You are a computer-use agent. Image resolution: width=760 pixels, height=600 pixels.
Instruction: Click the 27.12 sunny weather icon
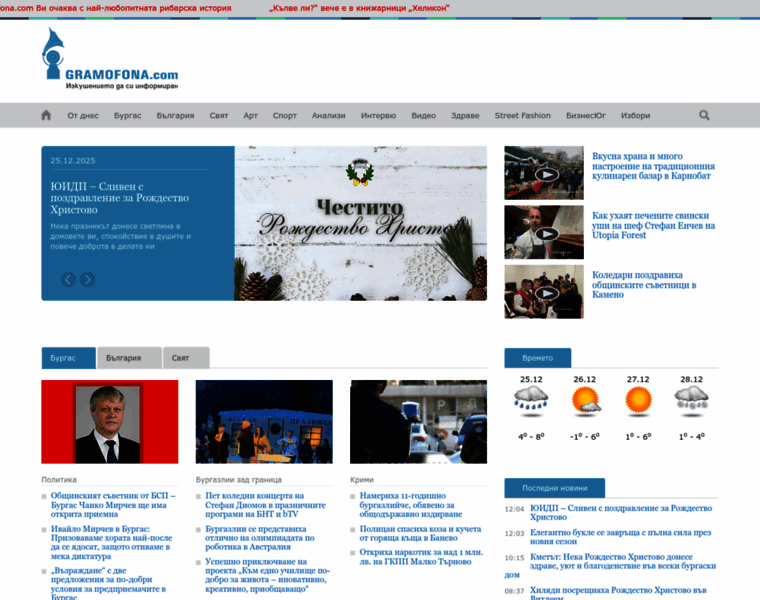coord(638,401)
